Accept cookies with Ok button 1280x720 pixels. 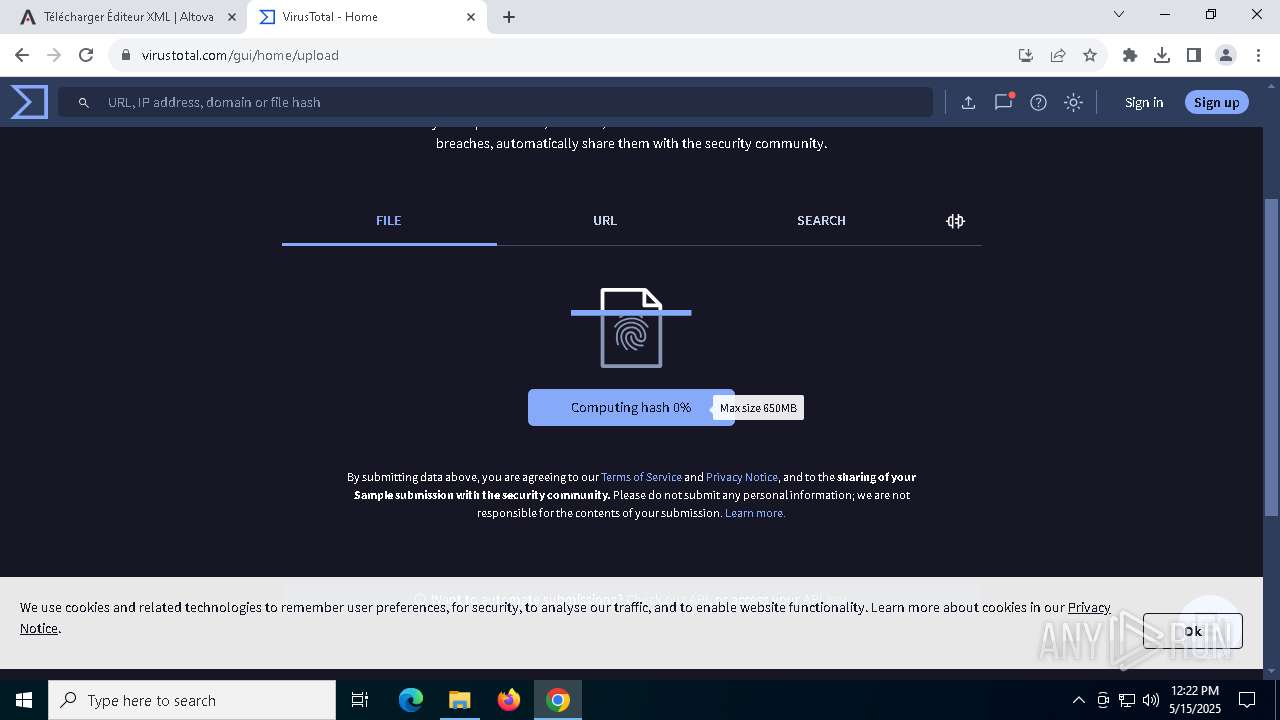click(x=1193, y=631)
